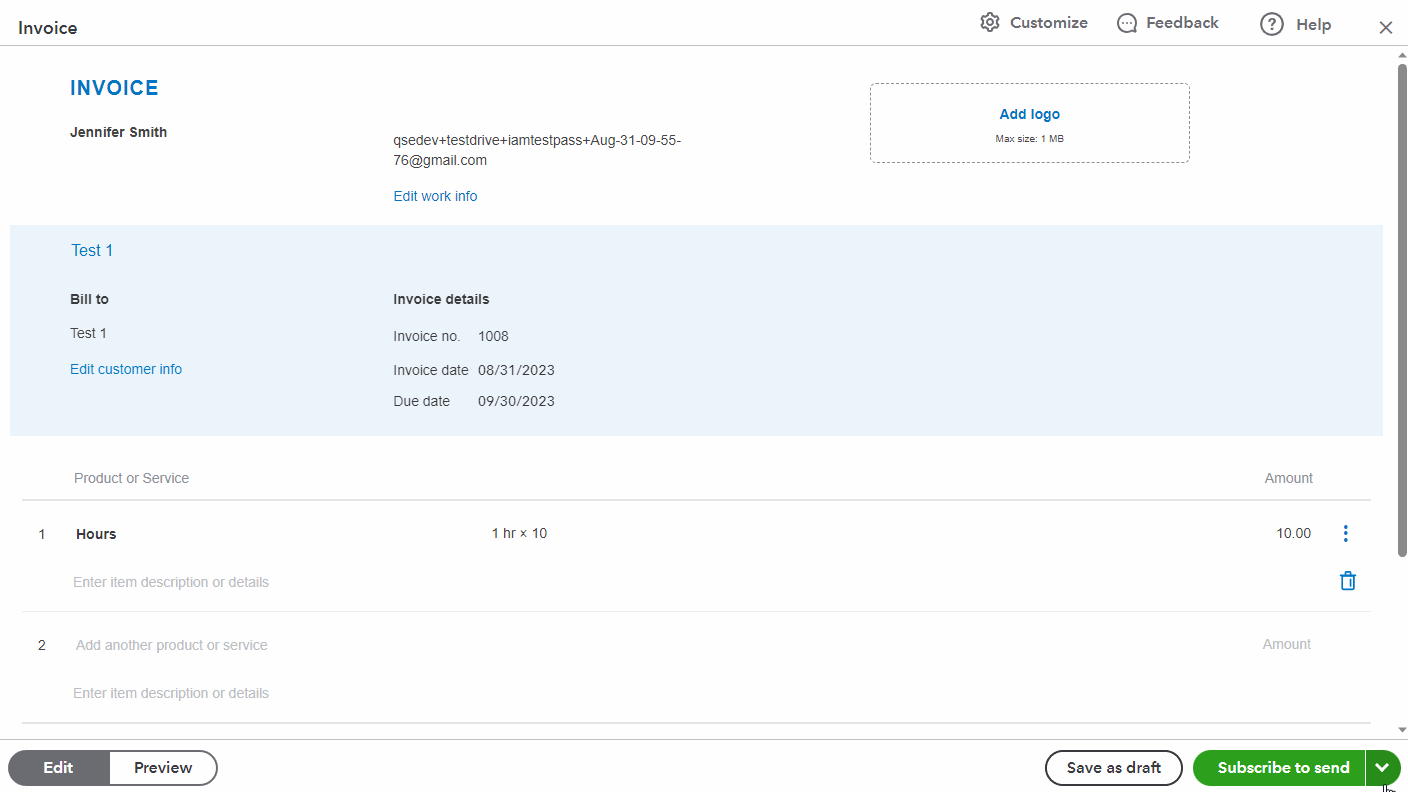Screen dimensions: 1408x792
Task: Select the Edit mode toggle
Action: coord(58,768)
